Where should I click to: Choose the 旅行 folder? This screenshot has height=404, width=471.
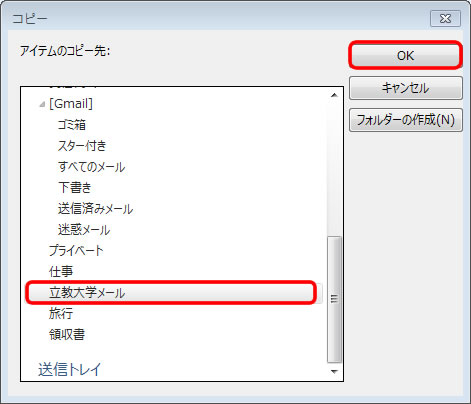coord(61,314)
